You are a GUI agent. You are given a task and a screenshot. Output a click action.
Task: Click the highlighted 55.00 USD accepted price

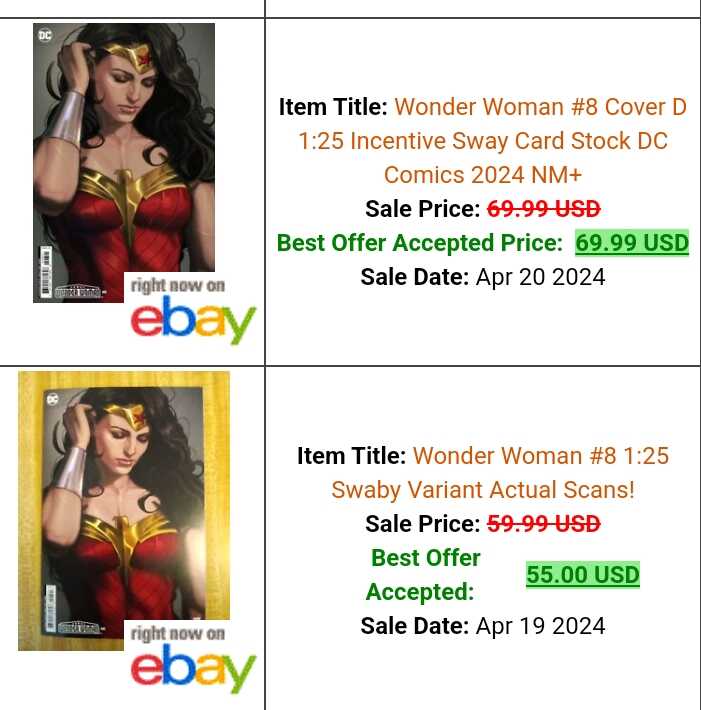583,575
